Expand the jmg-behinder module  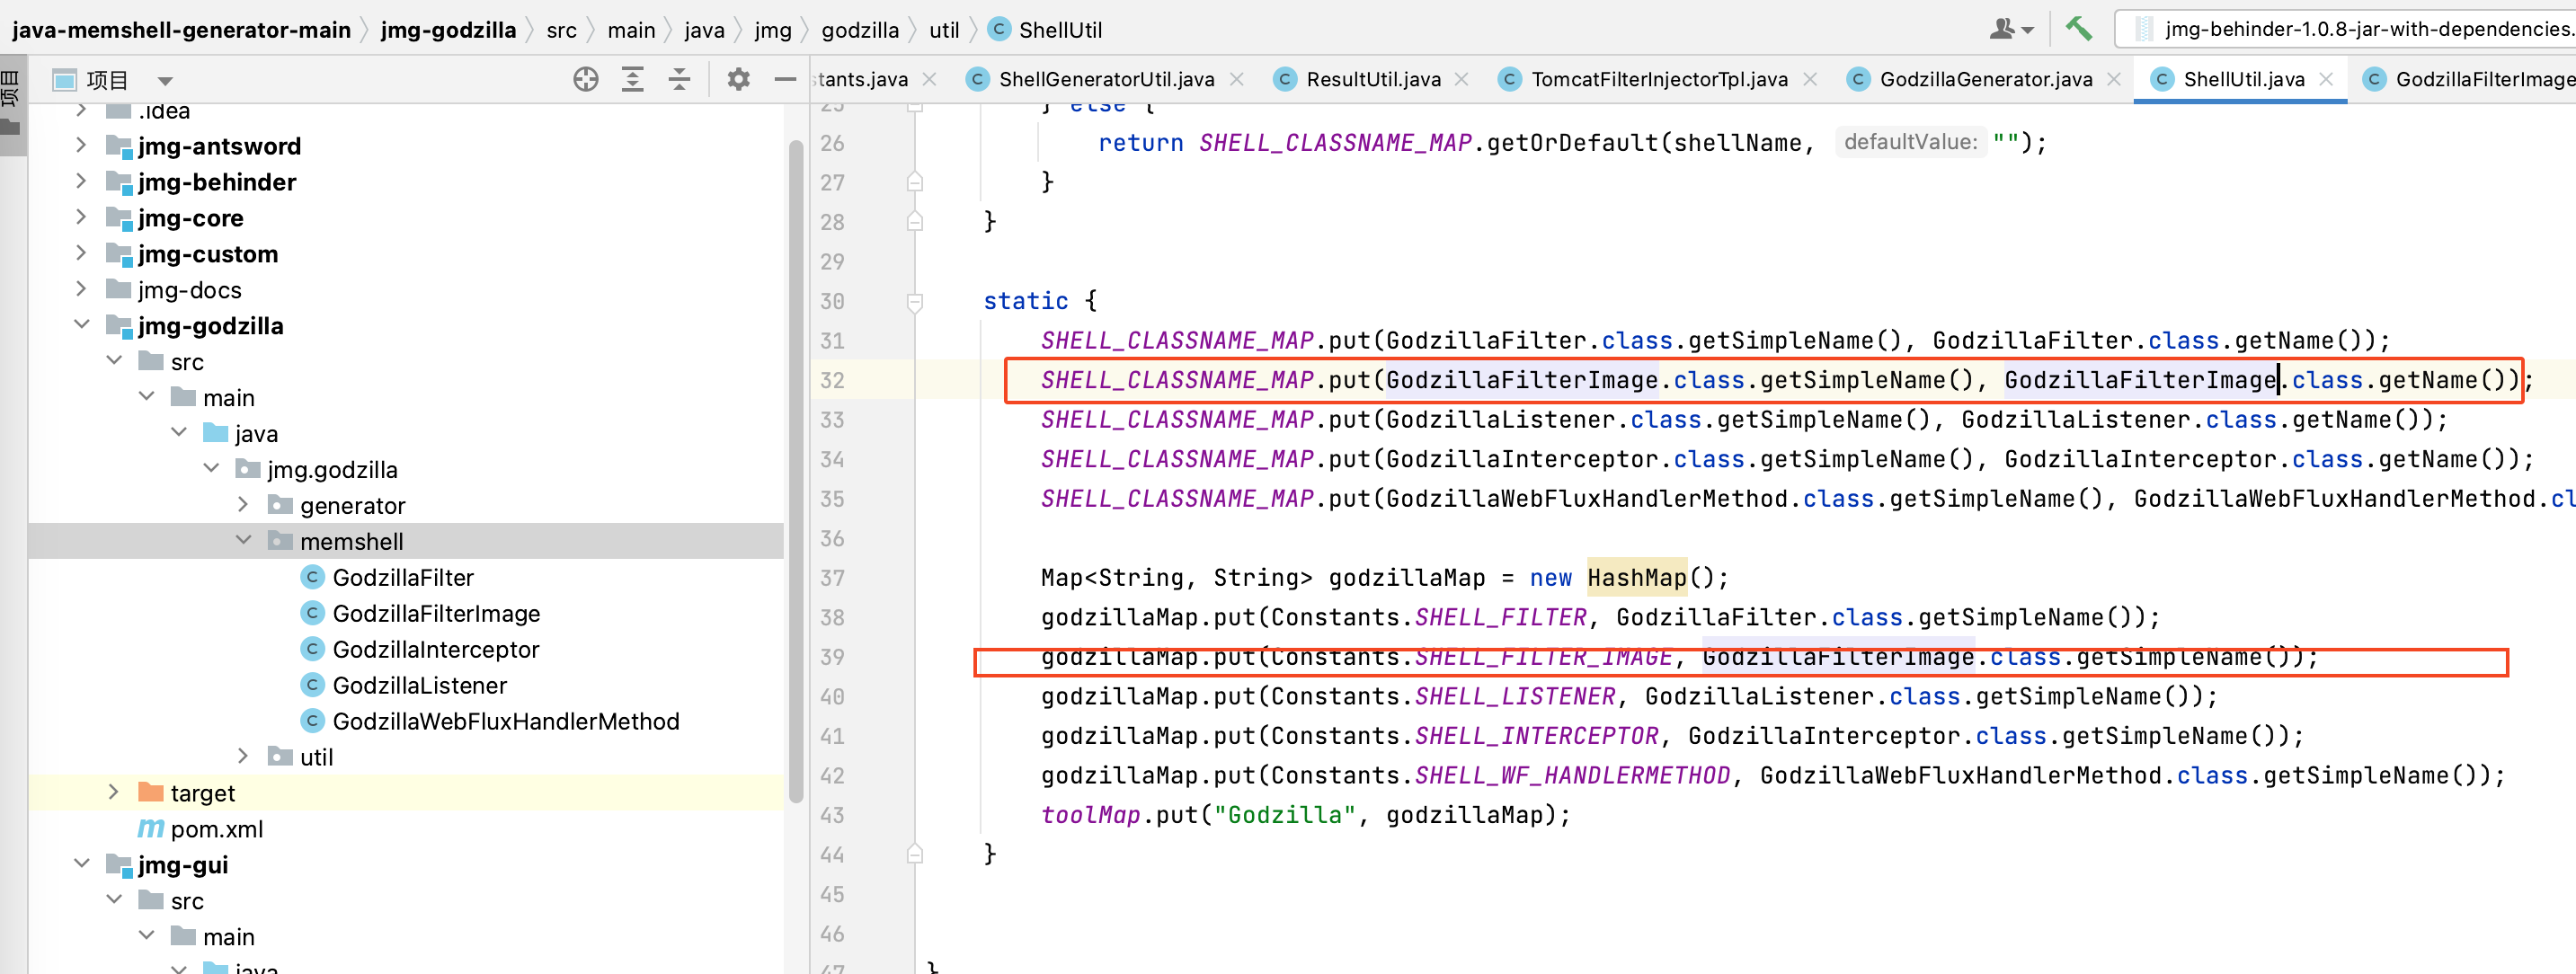click(82, 182)
